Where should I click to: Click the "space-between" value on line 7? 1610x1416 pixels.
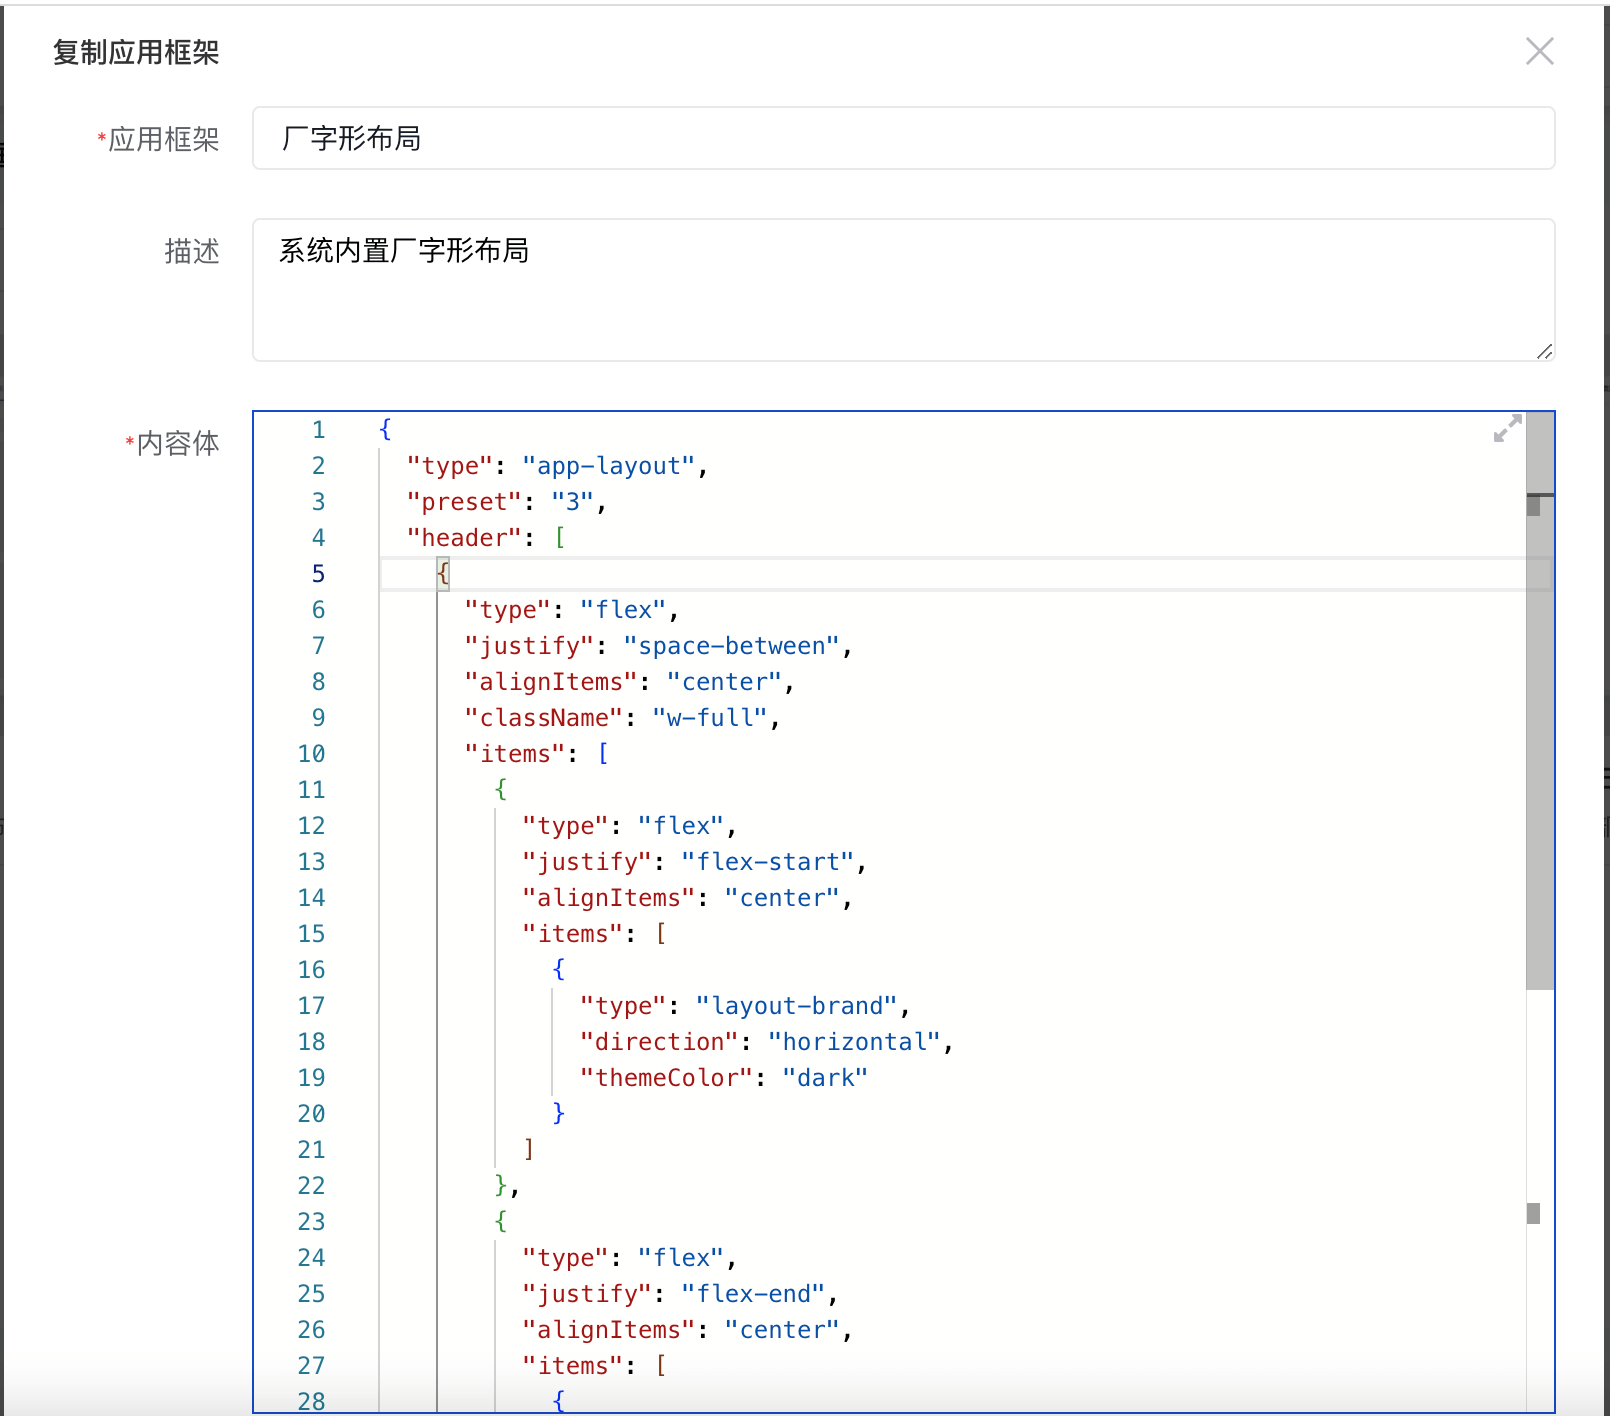(x=732, y=646)
